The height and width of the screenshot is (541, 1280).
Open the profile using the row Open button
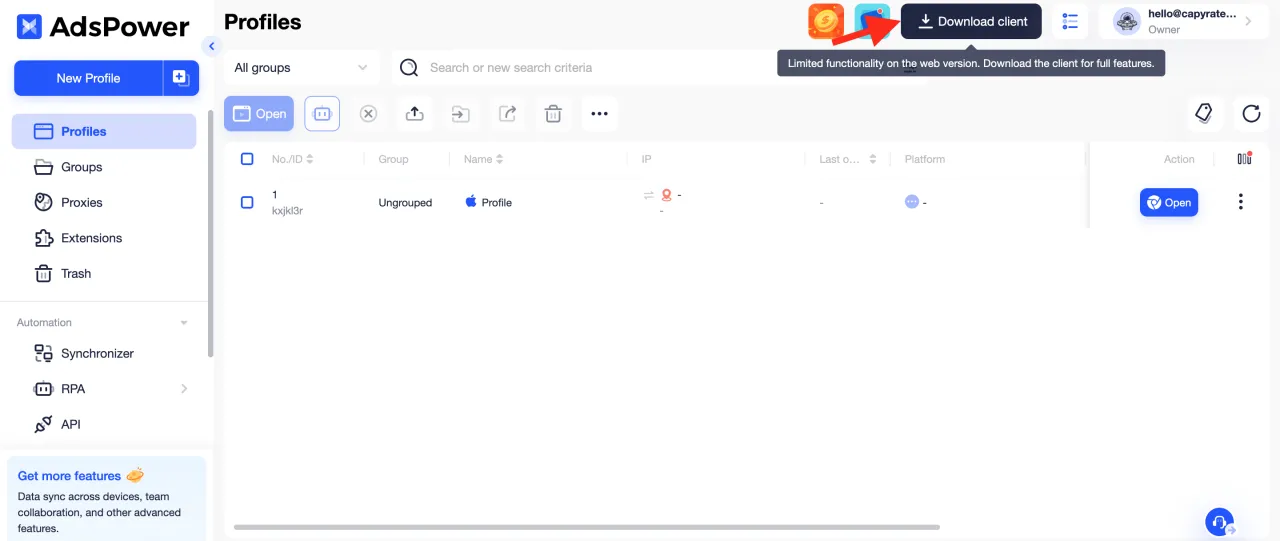1169,202
